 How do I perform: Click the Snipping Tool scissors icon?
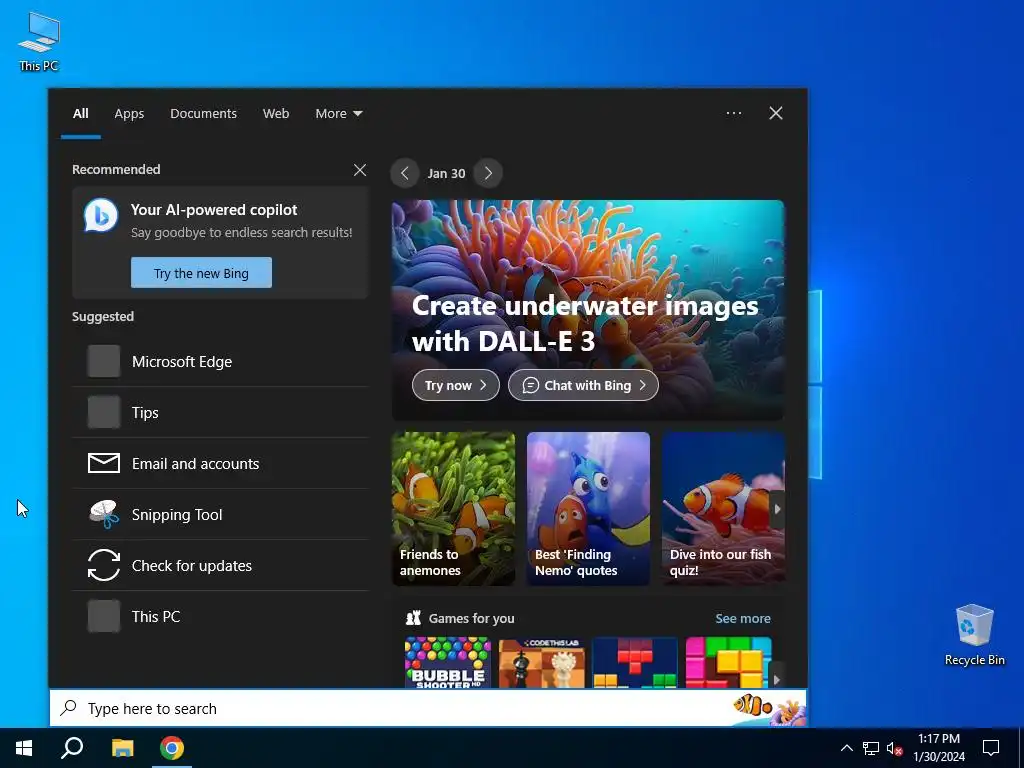(104, 515)
